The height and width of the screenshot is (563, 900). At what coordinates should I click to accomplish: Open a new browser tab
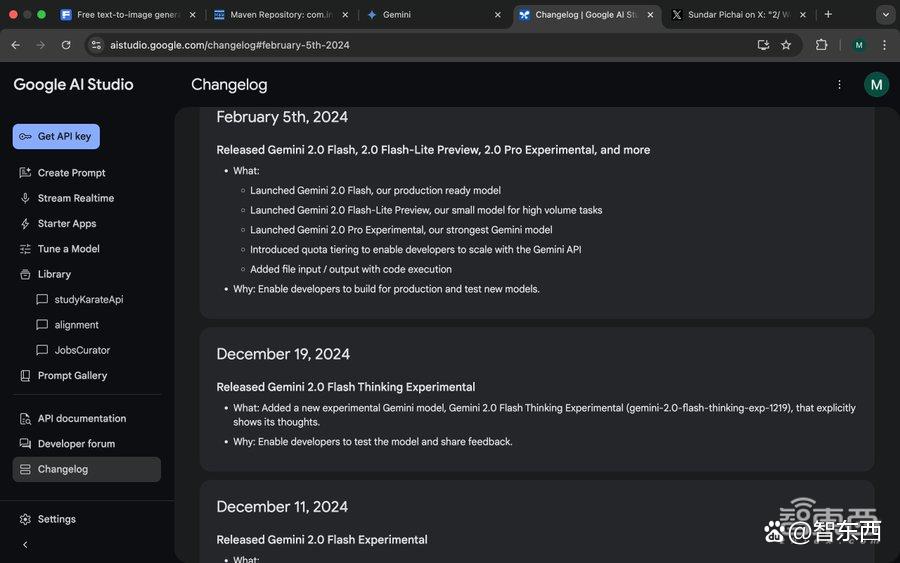[x=828, y=14]
